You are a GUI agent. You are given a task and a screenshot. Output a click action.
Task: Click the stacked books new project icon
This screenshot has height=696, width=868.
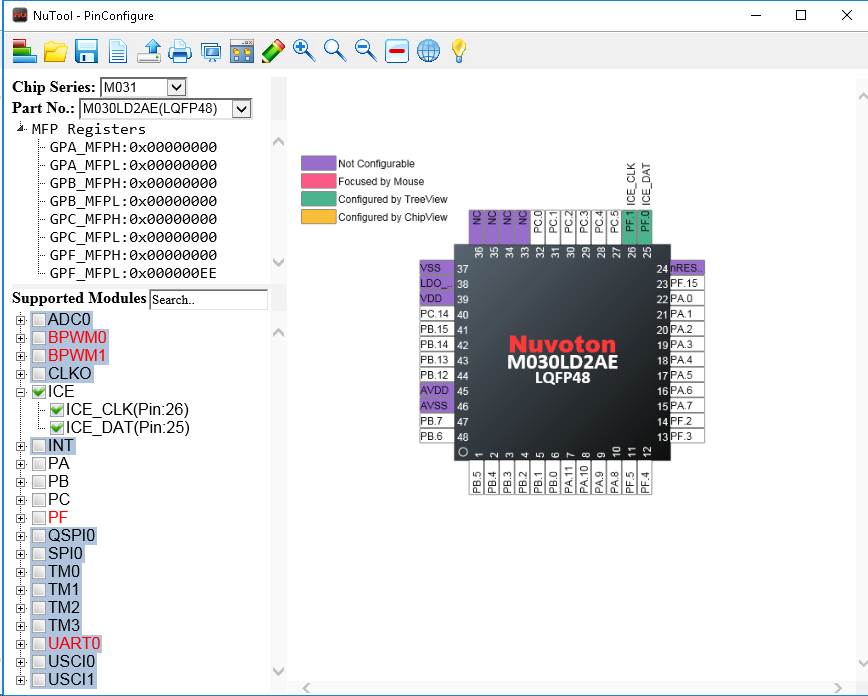tap(24, 51)
